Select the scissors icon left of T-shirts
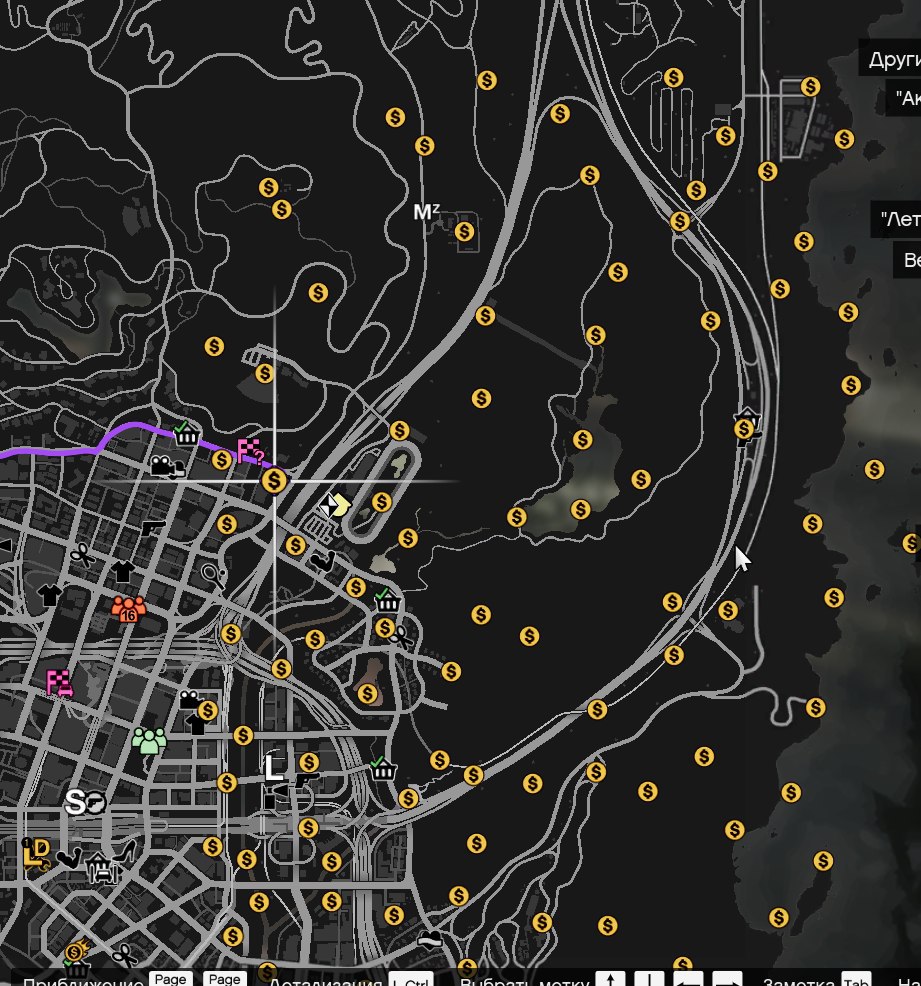Viewport: 921px width, 986px height. [82, 555]
